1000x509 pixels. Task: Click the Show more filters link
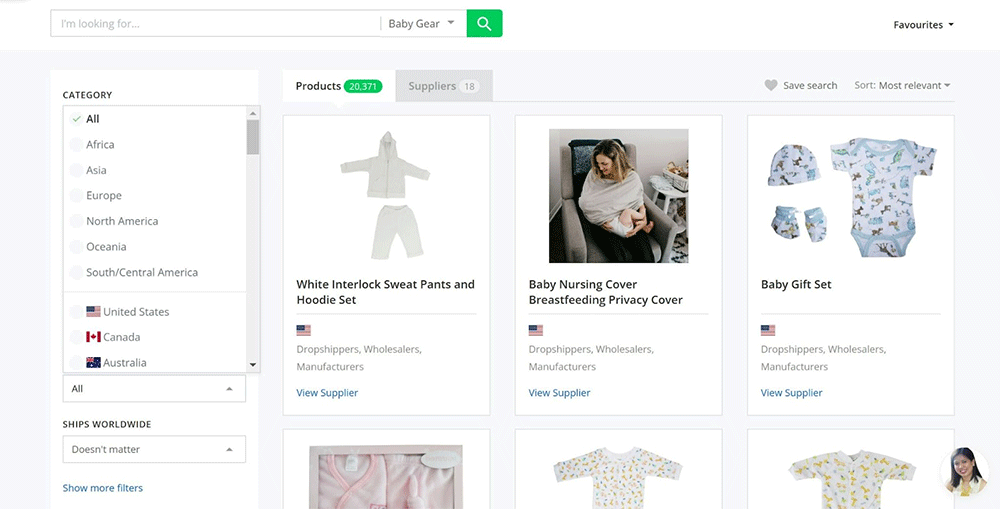pyautogui.click(x=103, y=488)
